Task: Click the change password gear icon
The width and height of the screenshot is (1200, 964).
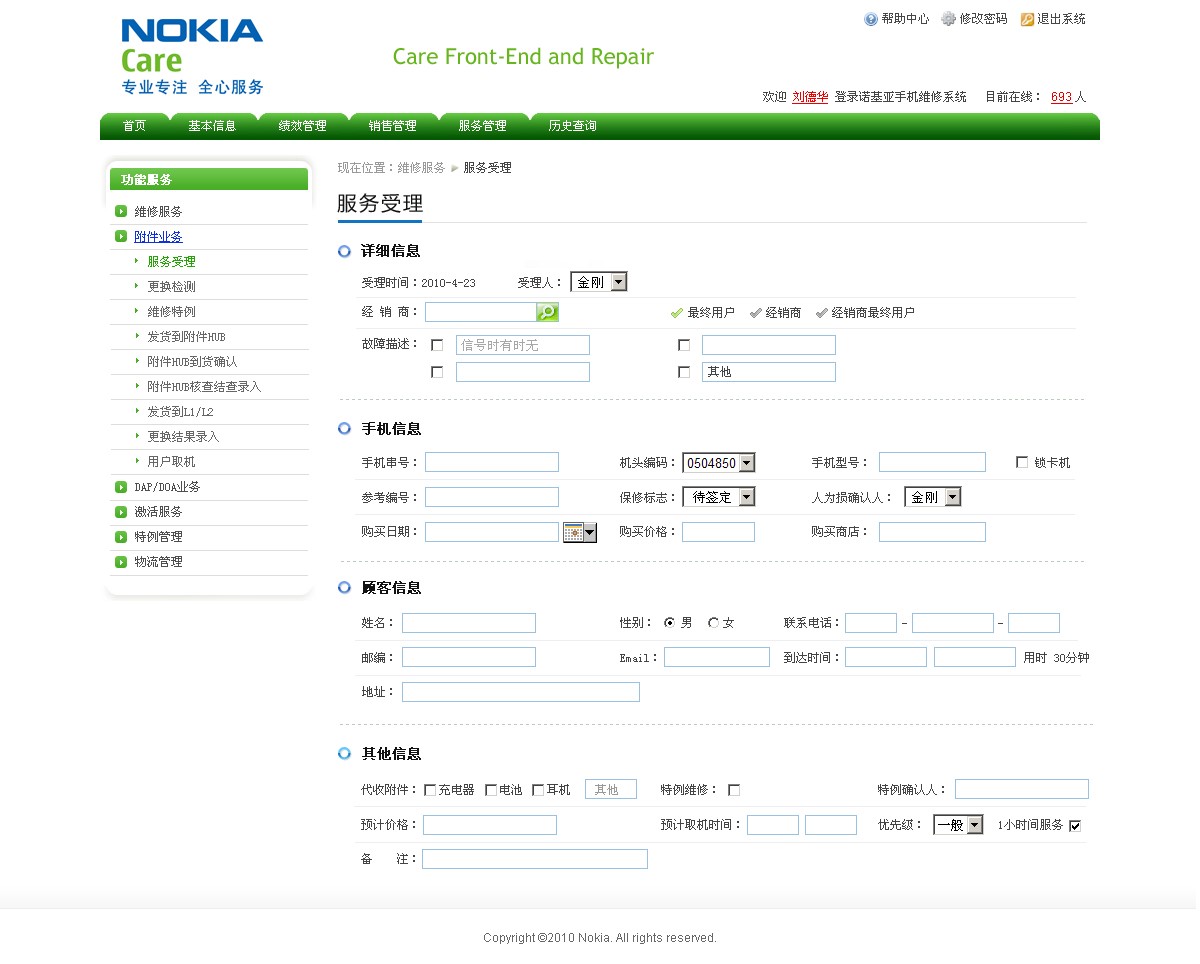Action: coord(948,19)
